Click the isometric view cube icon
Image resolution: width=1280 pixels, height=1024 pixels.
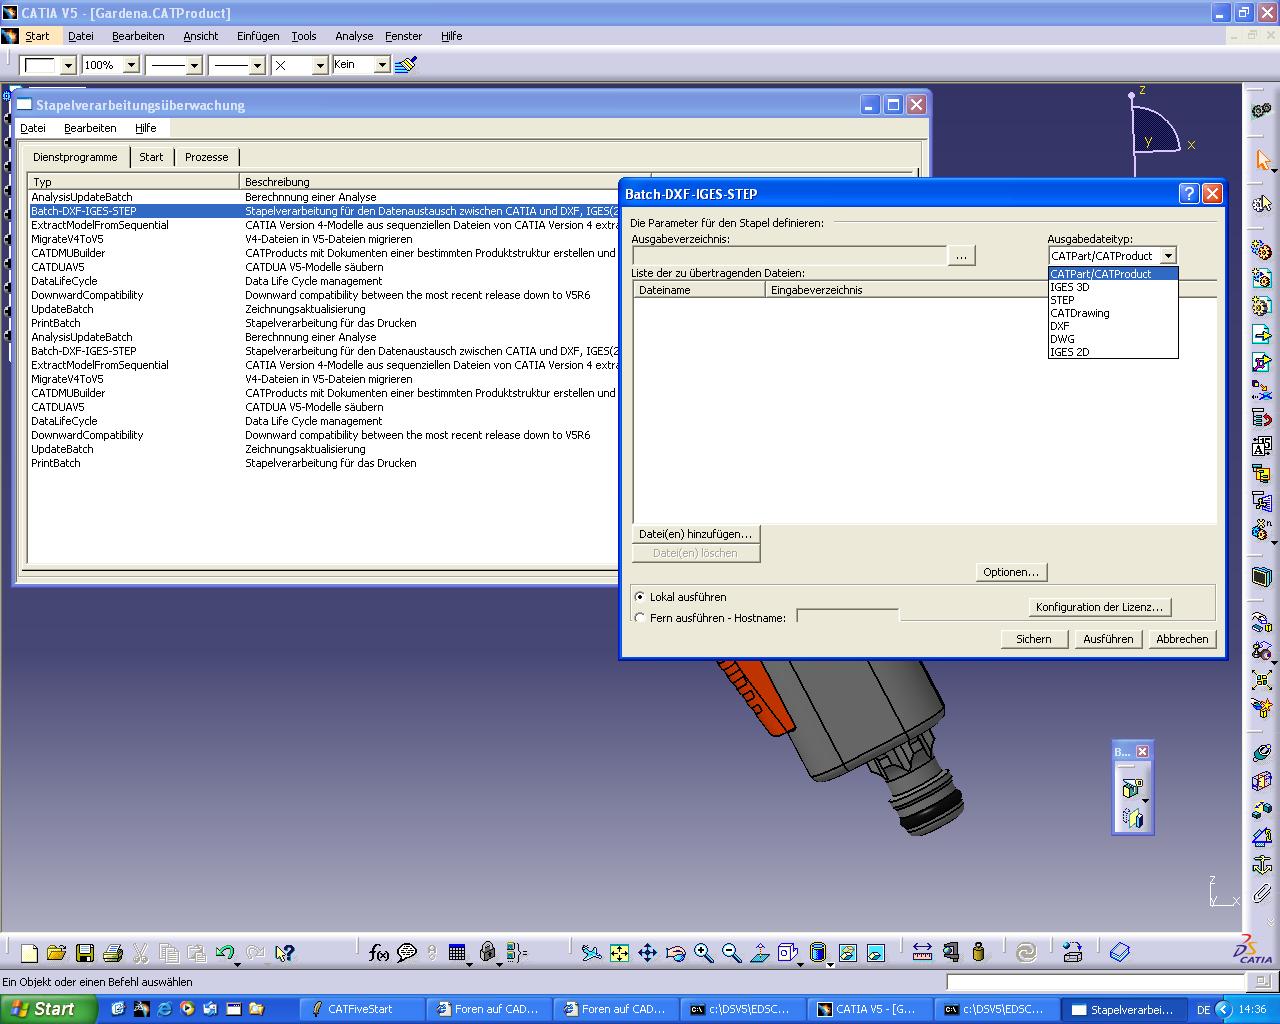(x=787, y=953)
